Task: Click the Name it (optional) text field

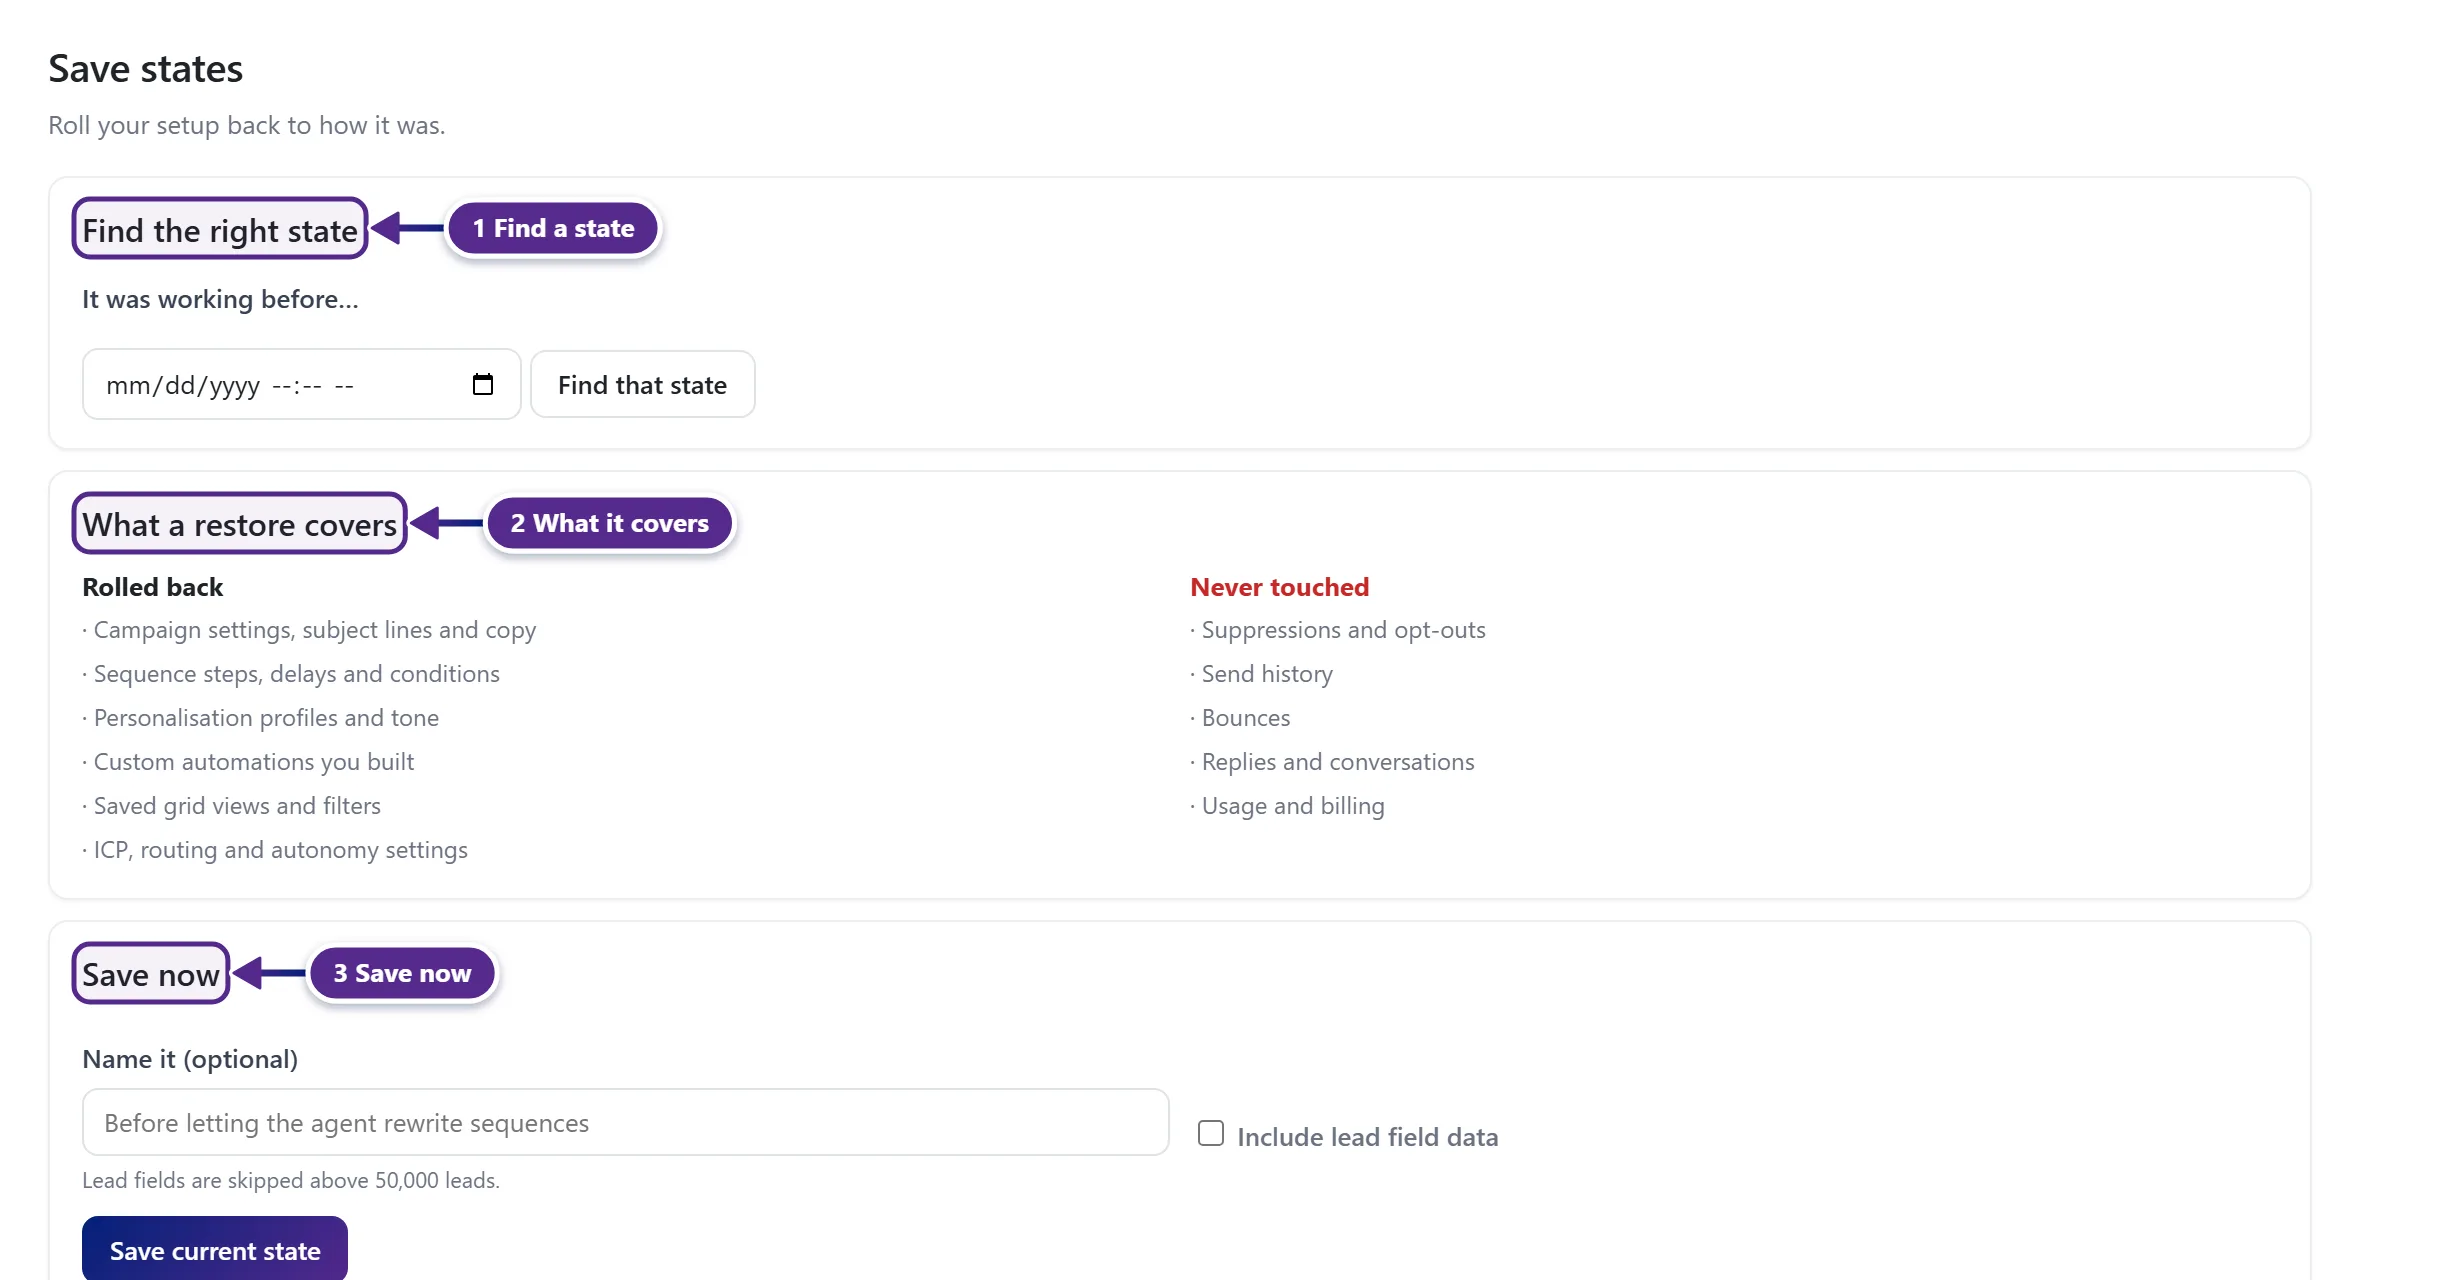Action: [x=625, y=1122]
